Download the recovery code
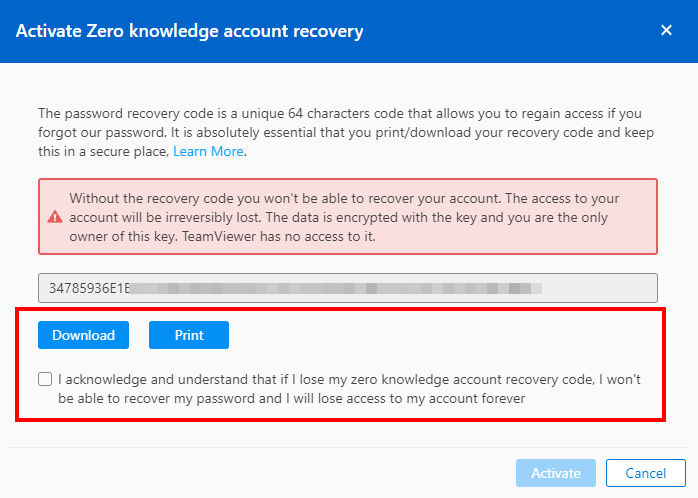Viewport: 698px width, 498px height. coord(83,335)
